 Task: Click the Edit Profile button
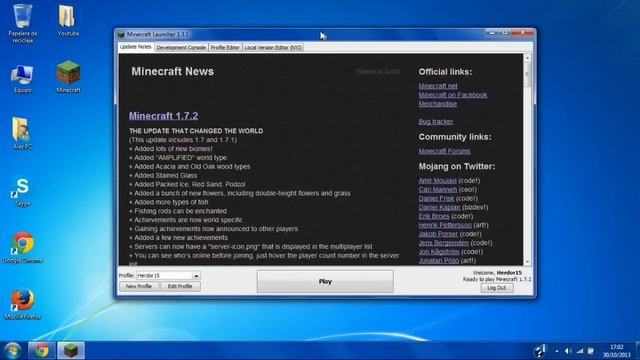click(180, 287)
